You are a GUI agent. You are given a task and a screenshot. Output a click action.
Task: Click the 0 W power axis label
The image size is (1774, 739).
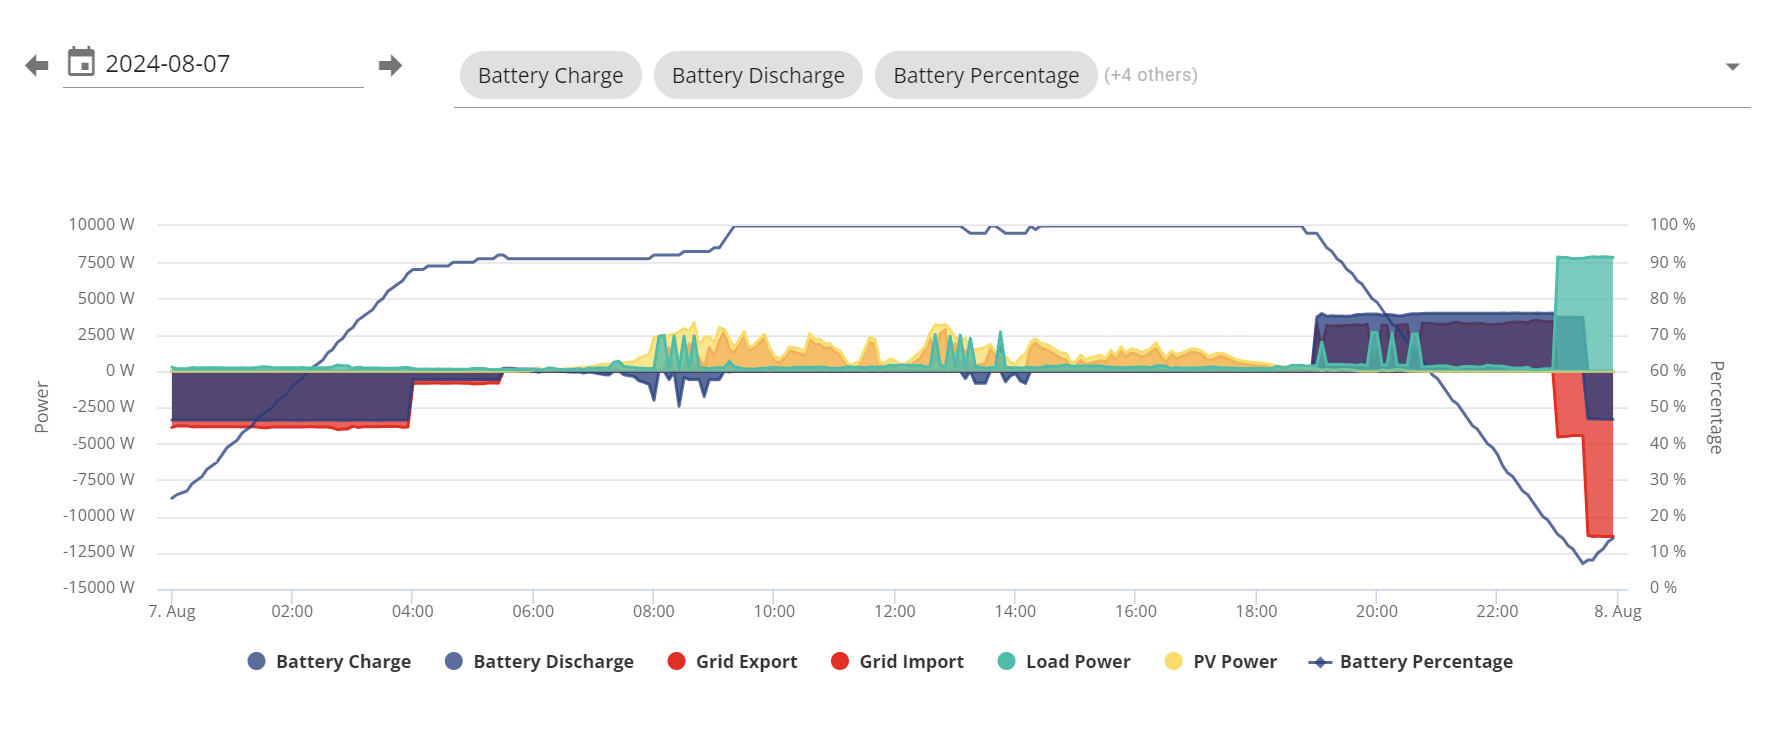coord(120,370)
